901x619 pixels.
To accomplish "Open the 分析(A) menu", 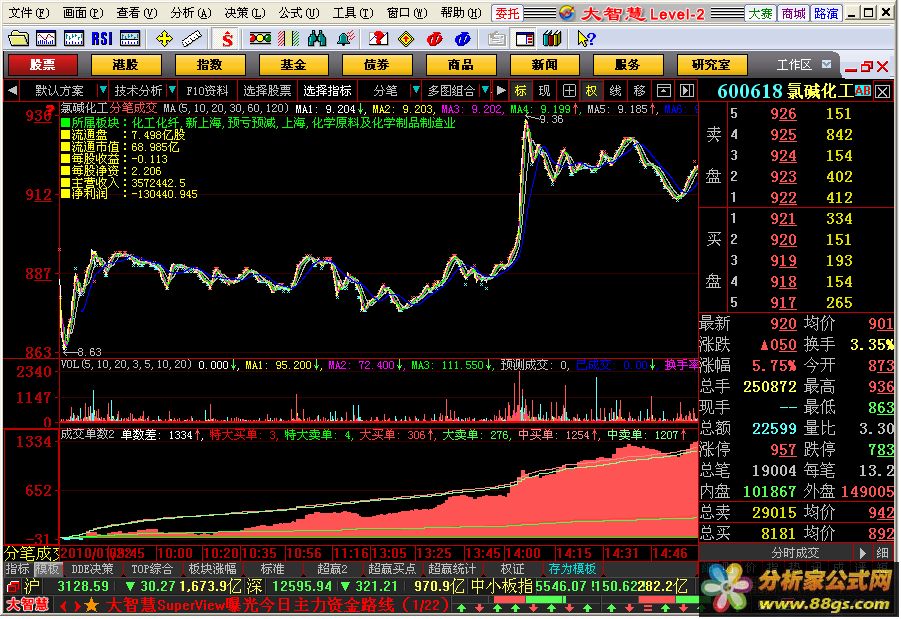I will pyautogui.click(x=191, y=13).
